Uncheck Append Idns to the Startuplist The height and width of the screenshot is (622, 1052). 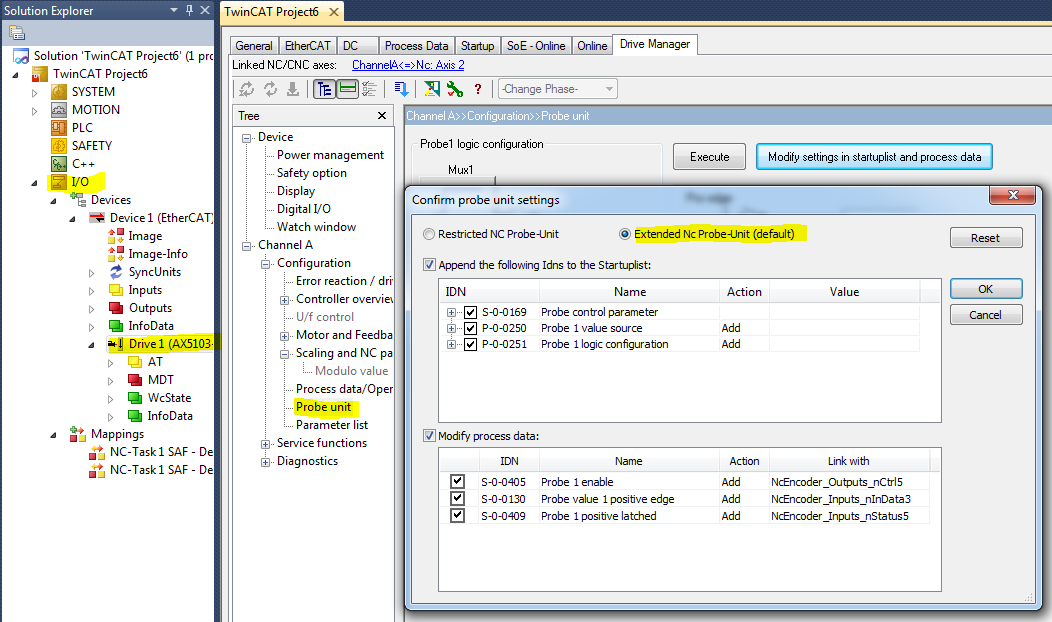click(429, 265)
